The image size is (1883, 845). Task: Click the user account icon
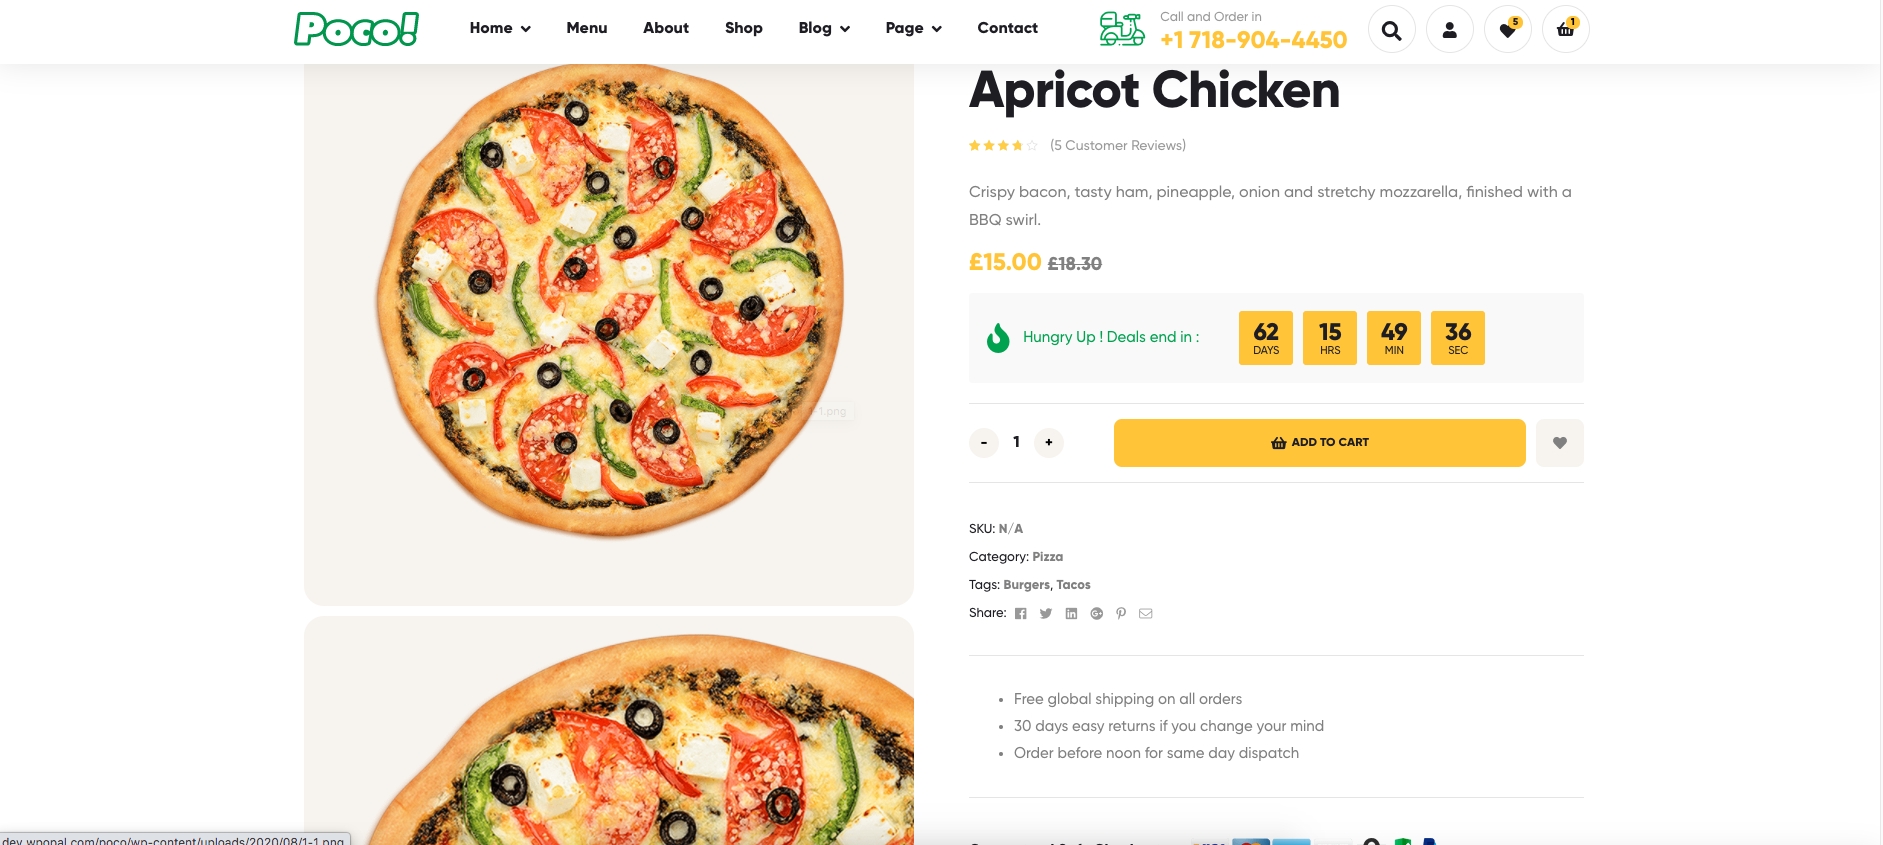[x=1449, y=30]
